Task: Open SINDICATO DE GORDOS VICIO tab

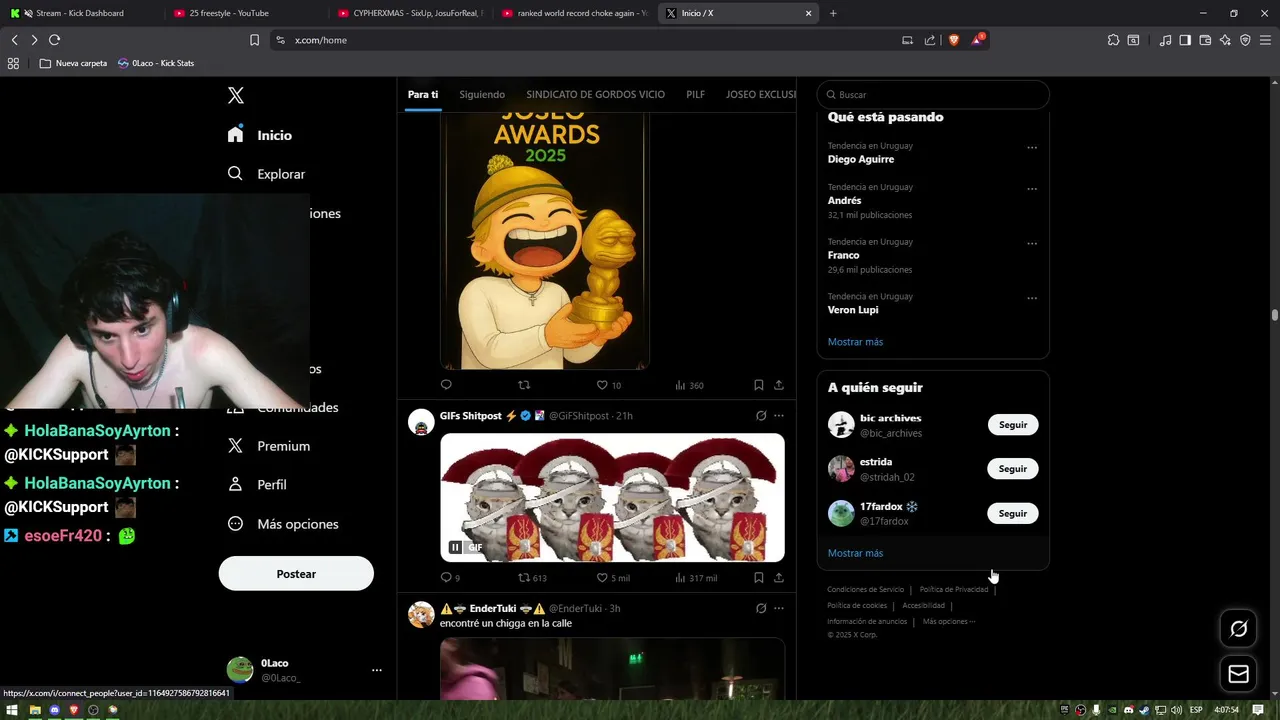Action: pos(595,94)
